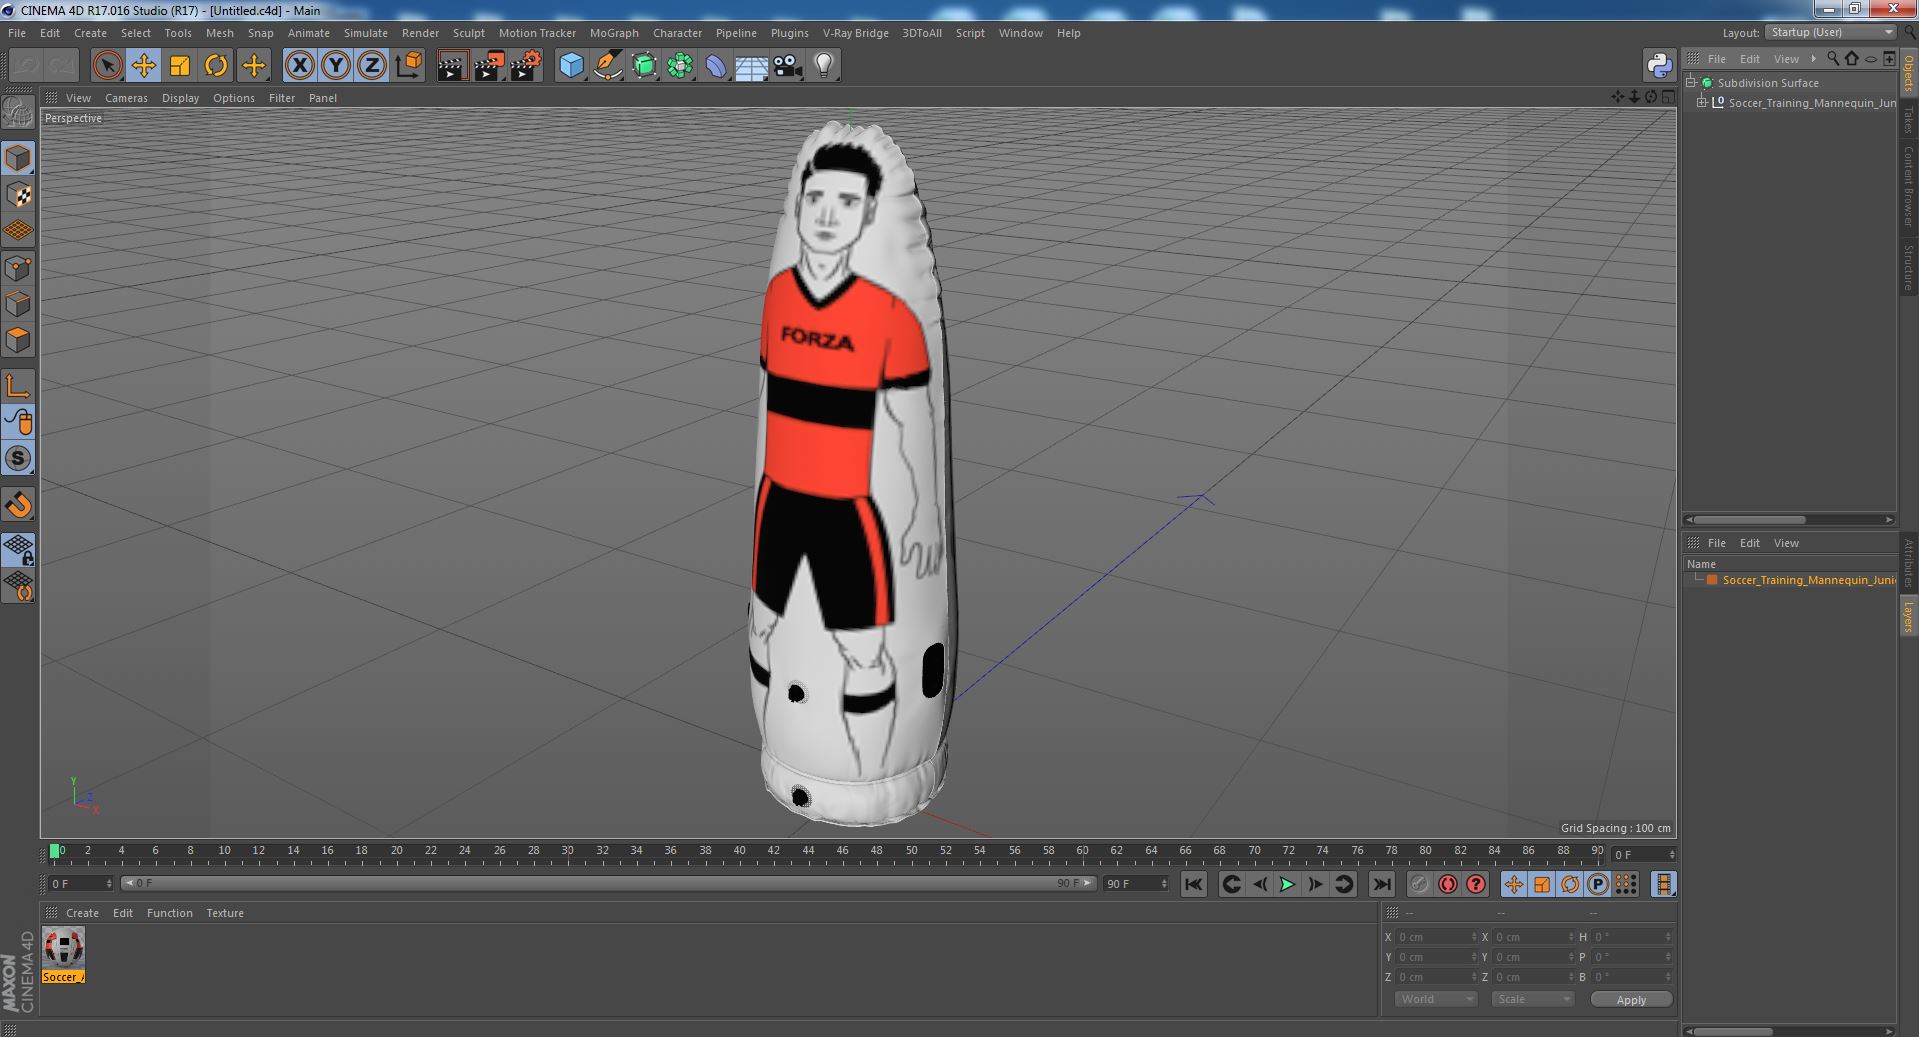Click the Render View icon
1919x1037 pixels.
(452, 66)
